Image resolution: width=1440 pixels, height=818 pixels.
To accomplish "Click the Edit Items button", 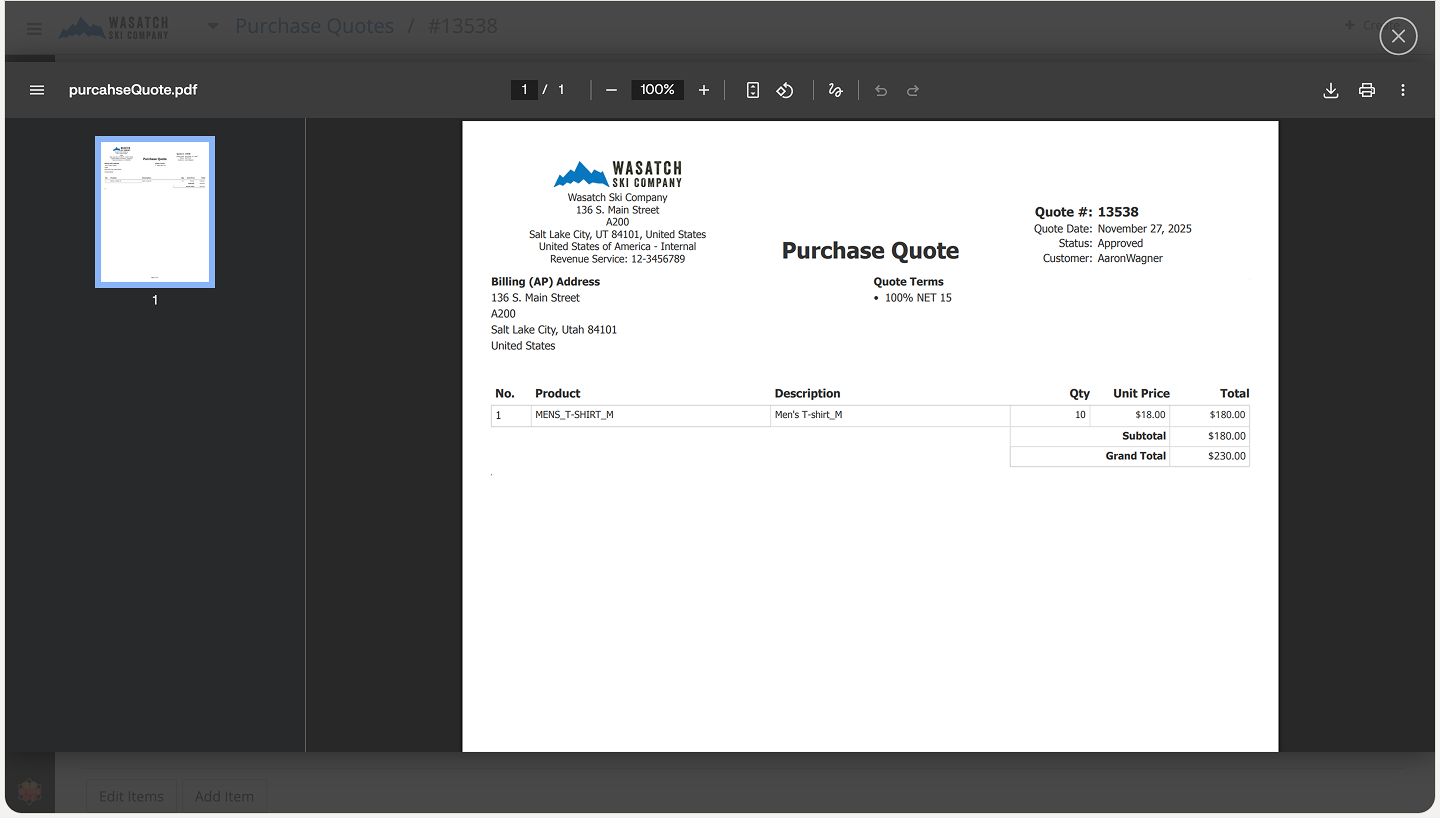I will (131, 796).
